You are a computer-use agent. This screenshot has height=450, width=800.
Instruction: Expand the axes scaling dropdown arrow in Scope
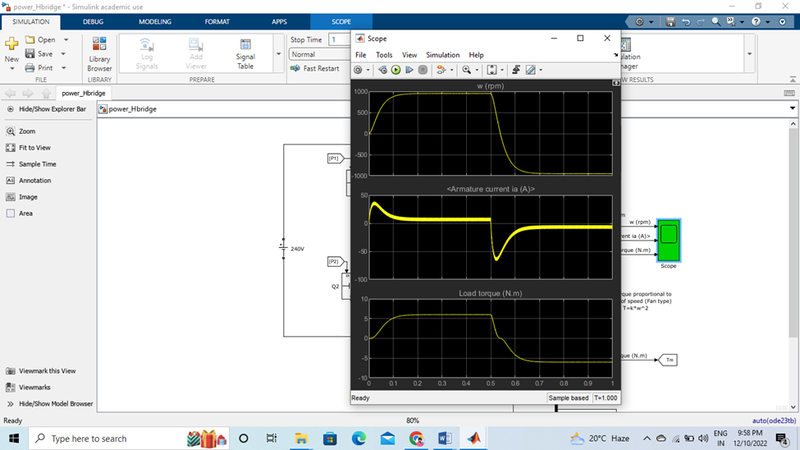point(502,70)
